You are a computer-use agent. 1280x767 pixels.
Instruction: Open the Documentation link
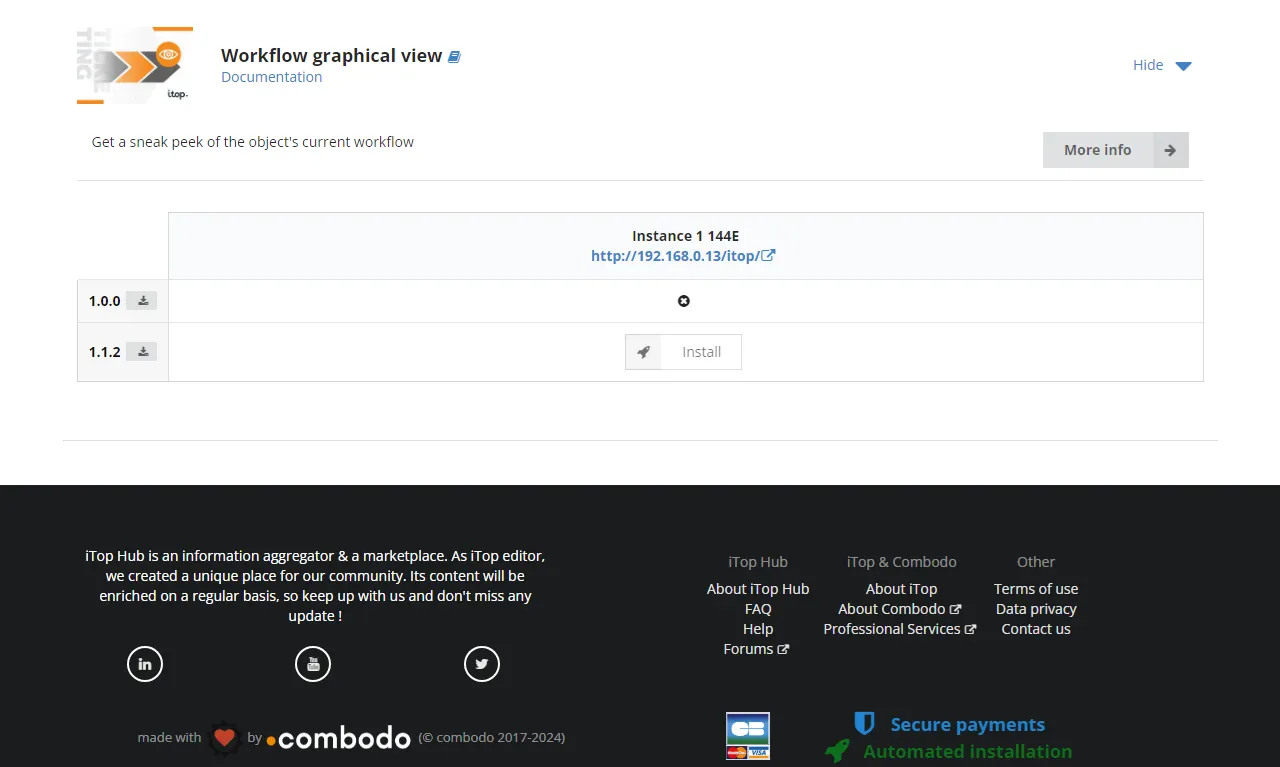(x=272, y=77)
